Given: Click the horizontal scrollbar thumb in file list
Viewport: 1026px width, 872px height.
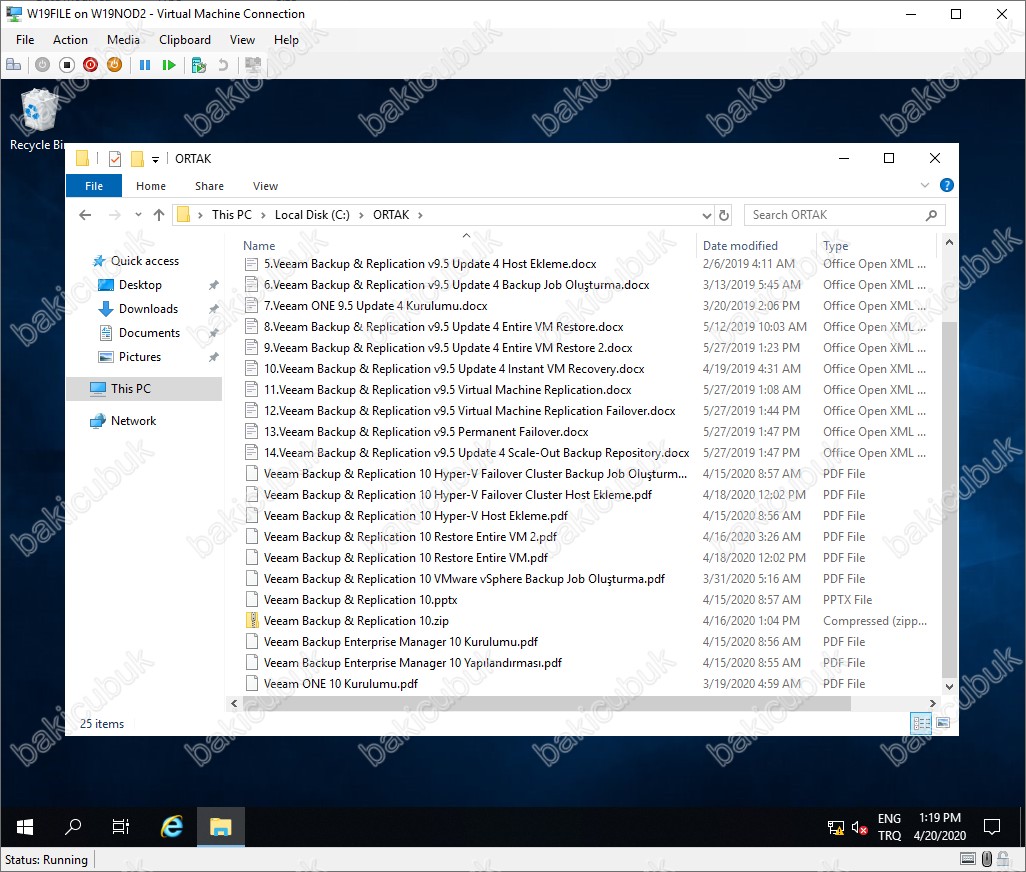Looking at the screenshot, I should click(x=546, y=703).
